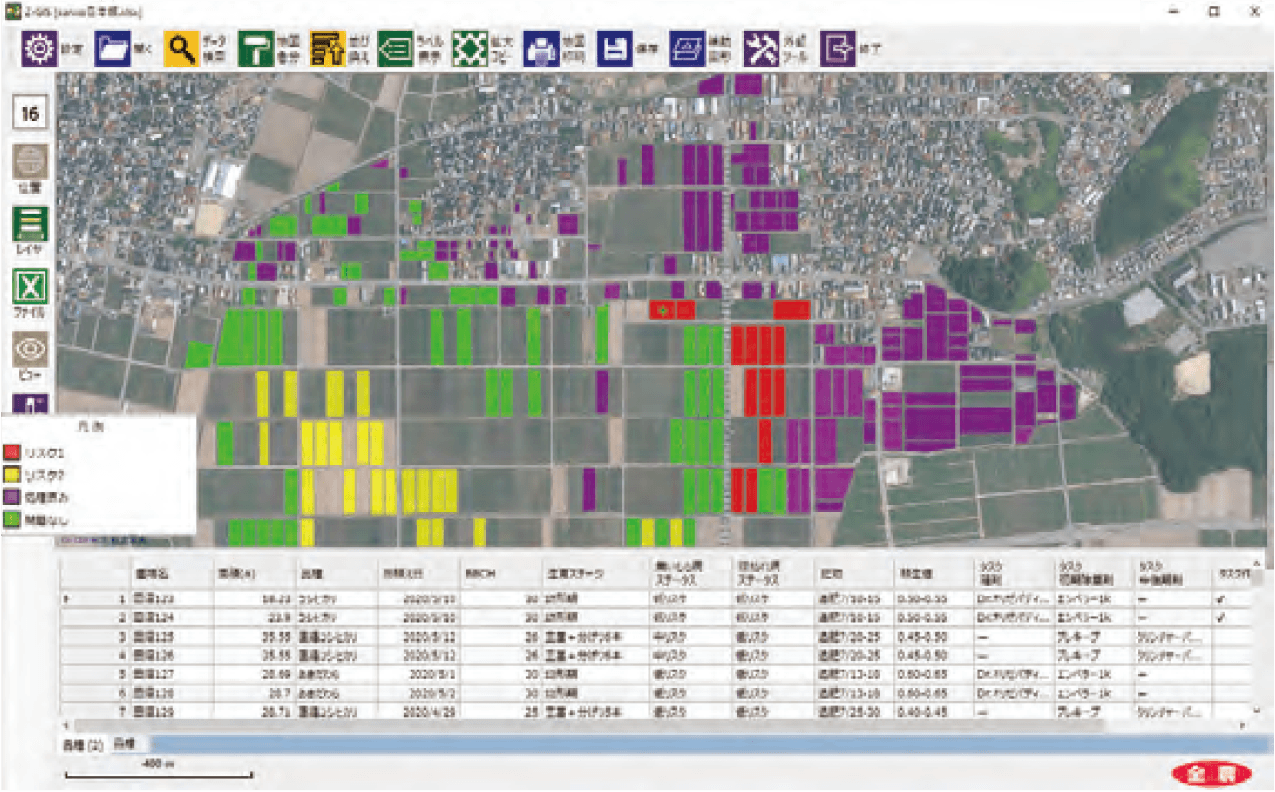1275x792 pixels.
Task: Toggle the checkmark in table row 1
Action: click(x=1221, y=599)
